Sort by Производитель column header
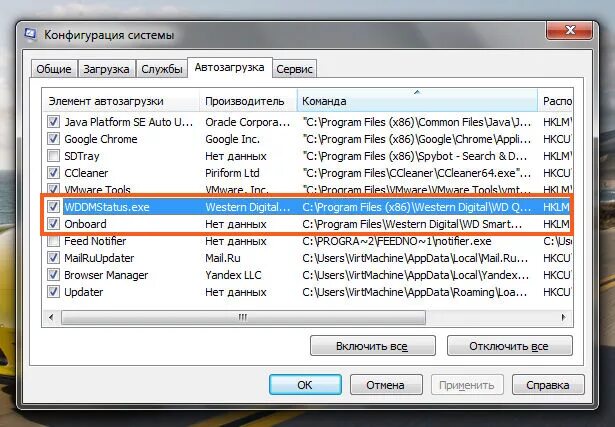 (x=248, y=101)
